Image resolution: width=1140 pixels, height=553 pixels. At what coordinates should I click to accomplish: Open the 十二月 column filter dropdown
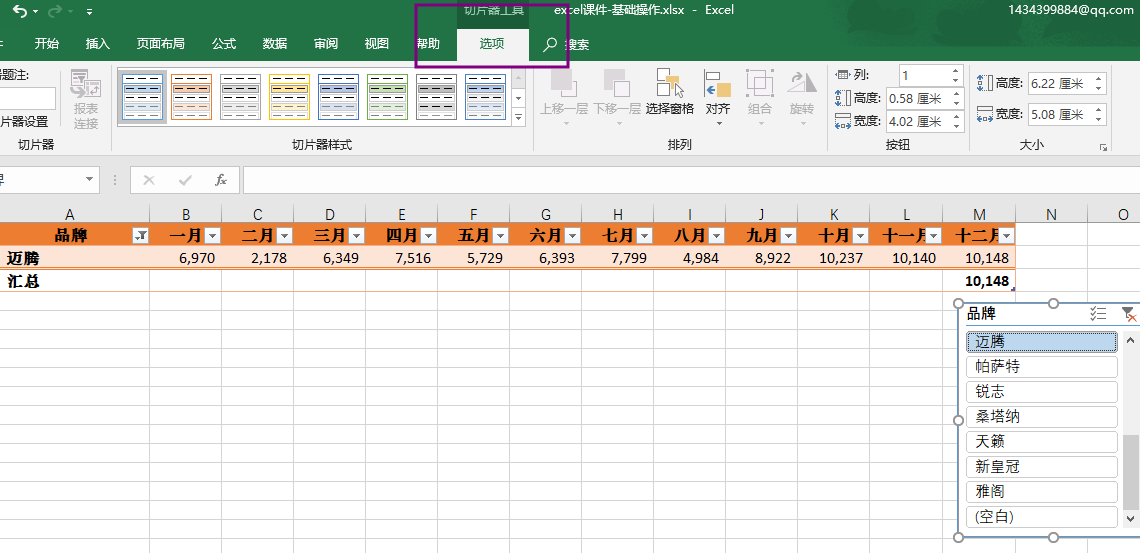pyautogui.click(x=1006, y=235)
